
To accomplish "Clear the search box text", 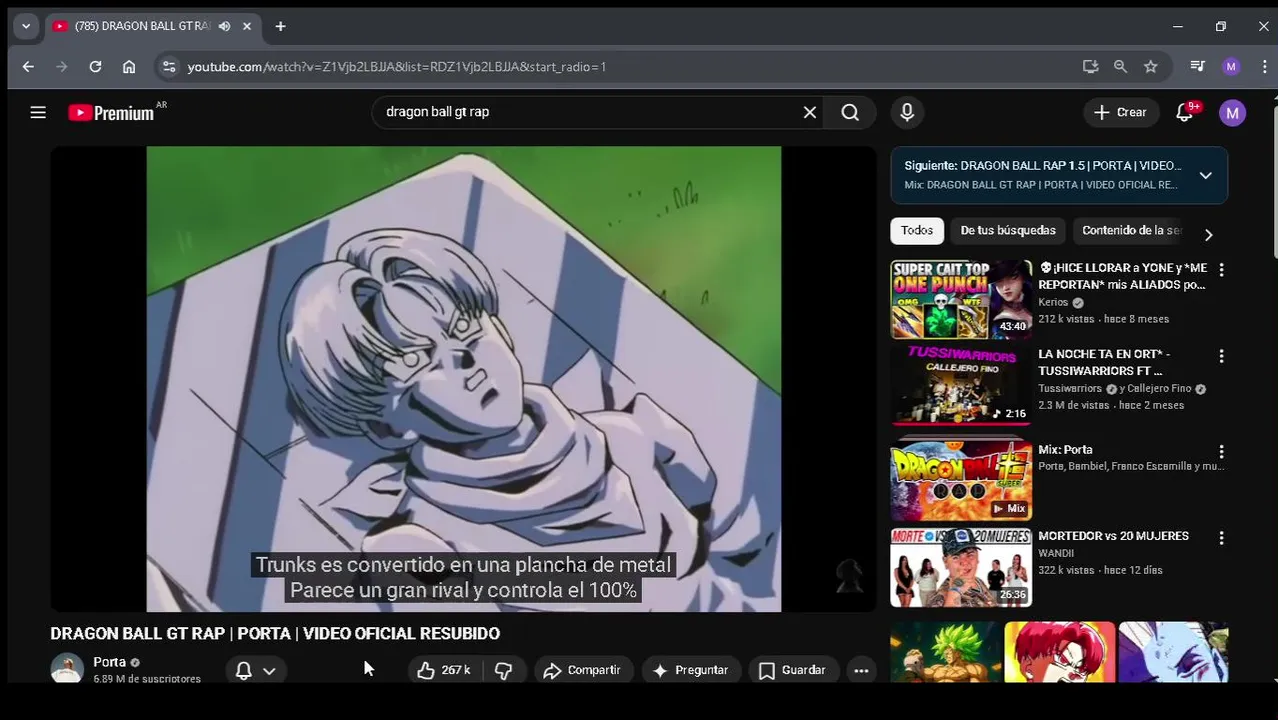I will 810,113.
